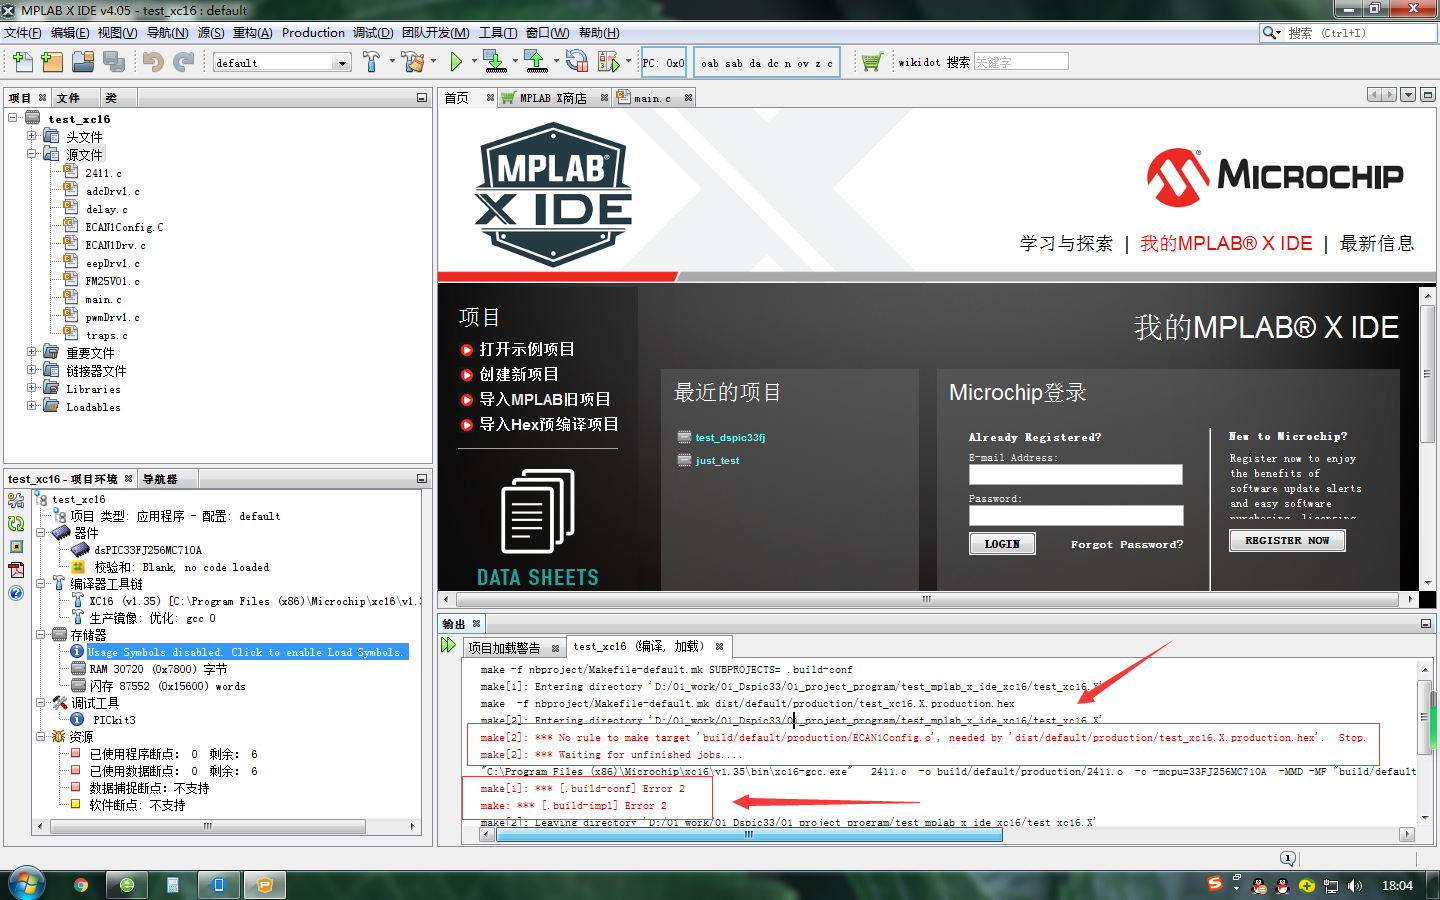The height and width of the screenshot is (900, 1440).
Task: Collapse the 存储器 node in dashboard
Action: [41, 635]
